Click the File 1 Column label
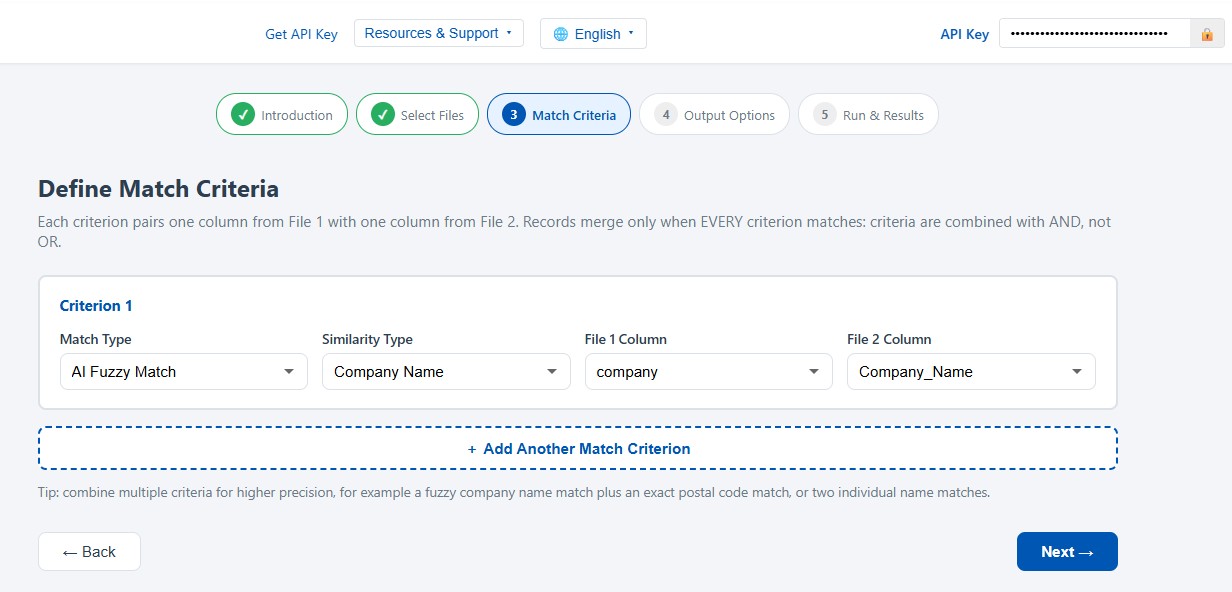1232x592 pixels. [626, 340]
